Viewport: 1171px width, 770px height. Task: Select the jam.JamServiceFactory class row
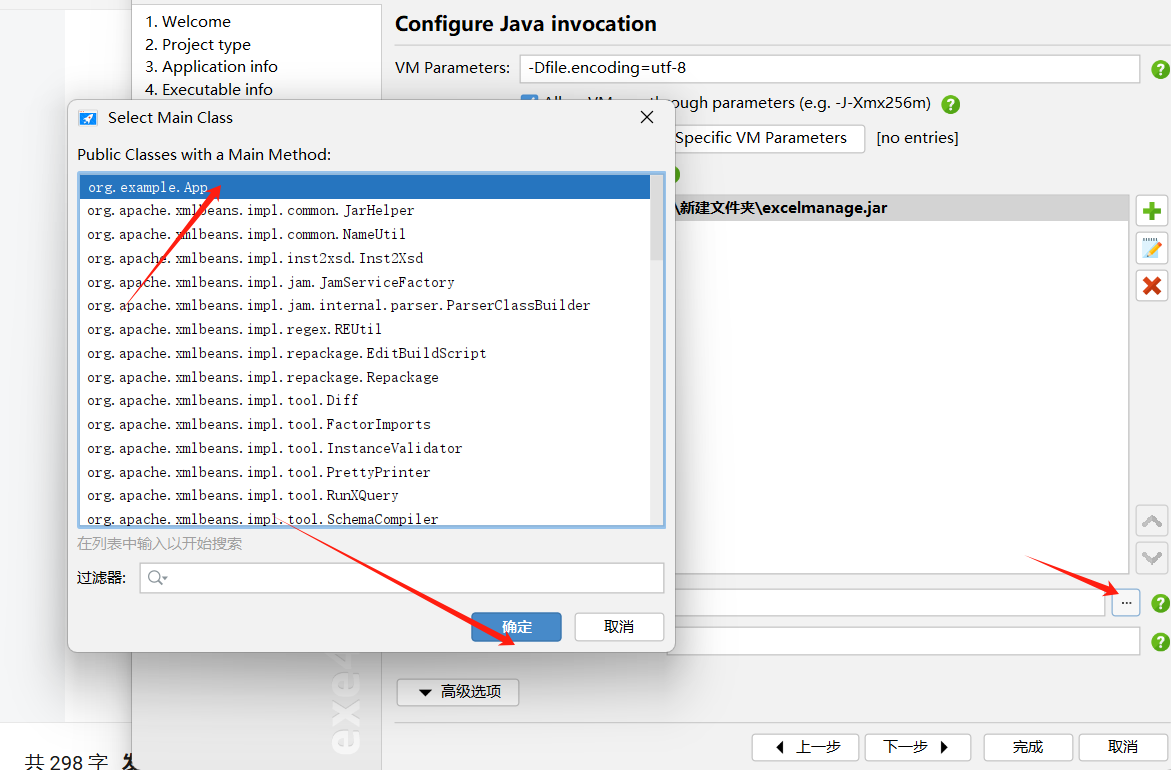[365, 282]
